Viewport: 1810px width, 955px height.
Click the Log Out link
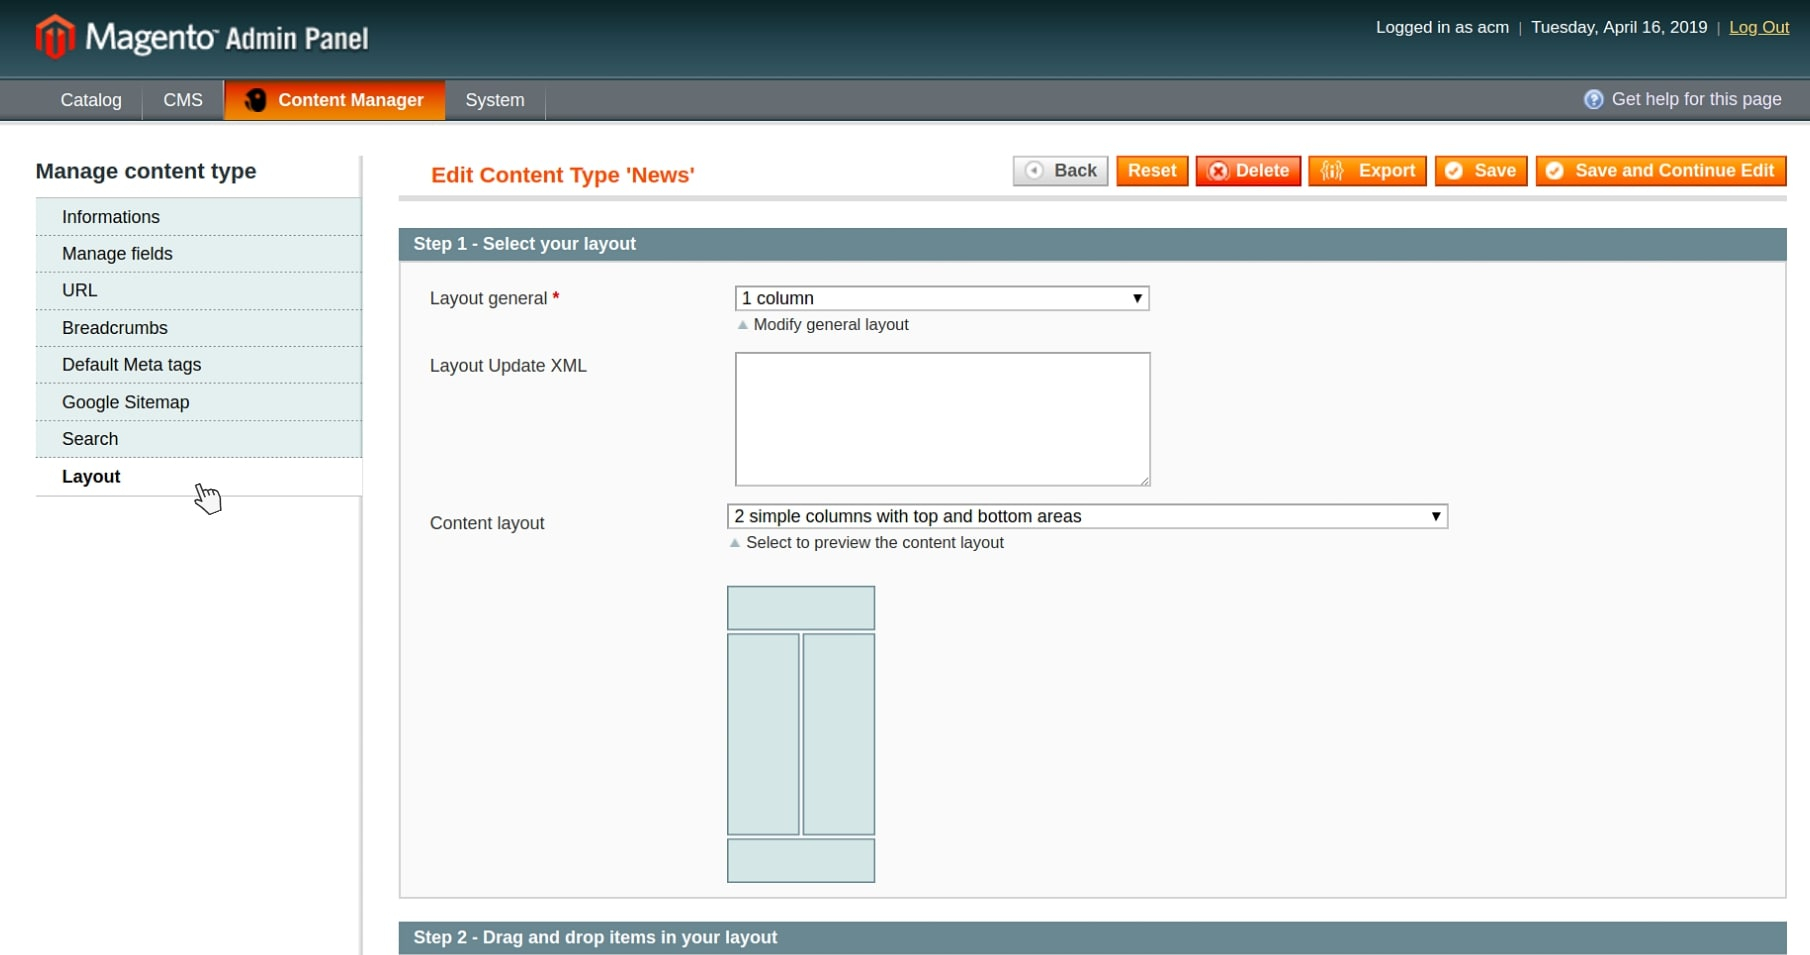point(1758,27)
